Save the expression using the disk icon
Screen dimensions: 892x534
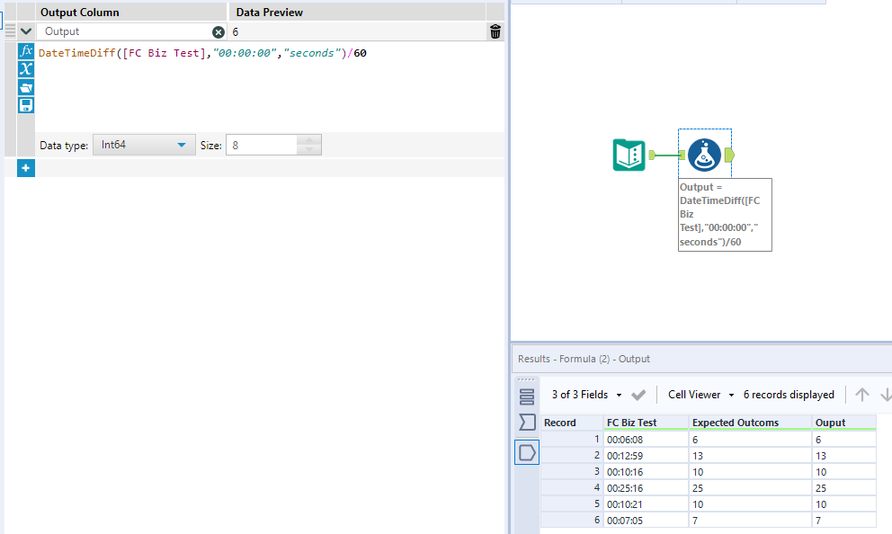(x=26, y=105)
